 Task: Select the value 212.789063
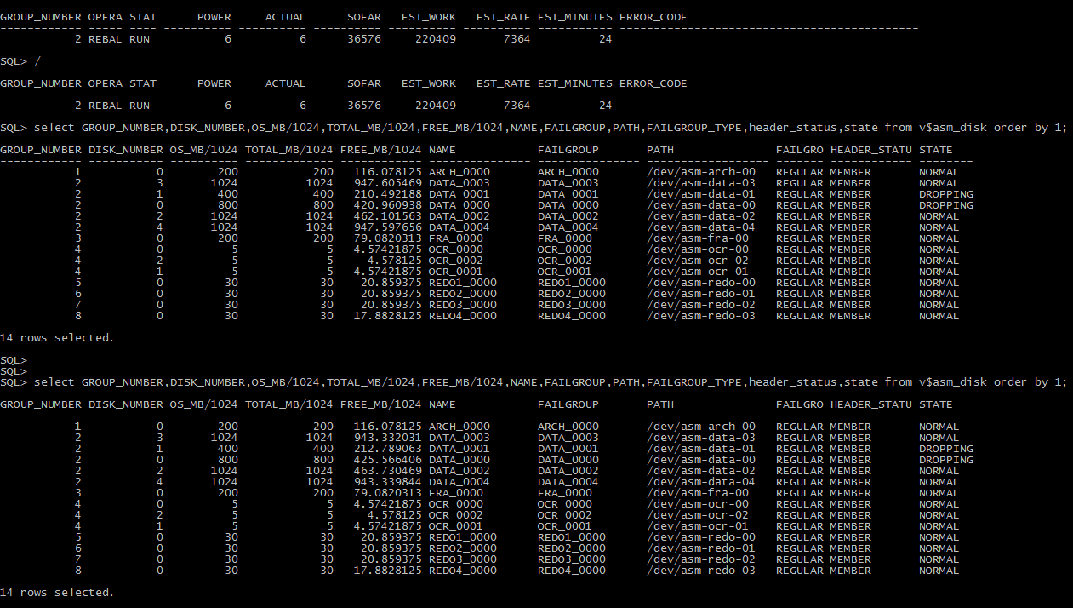click(x=388, y=448)
